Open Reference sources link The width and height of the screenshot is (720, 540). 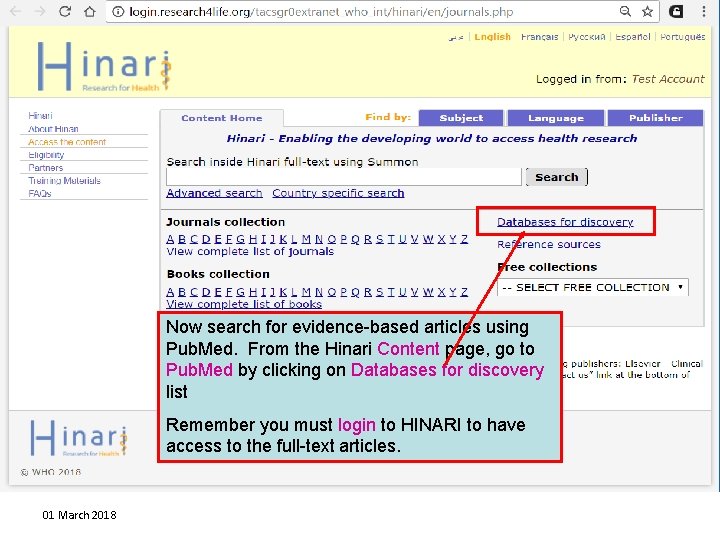point(549,244)
